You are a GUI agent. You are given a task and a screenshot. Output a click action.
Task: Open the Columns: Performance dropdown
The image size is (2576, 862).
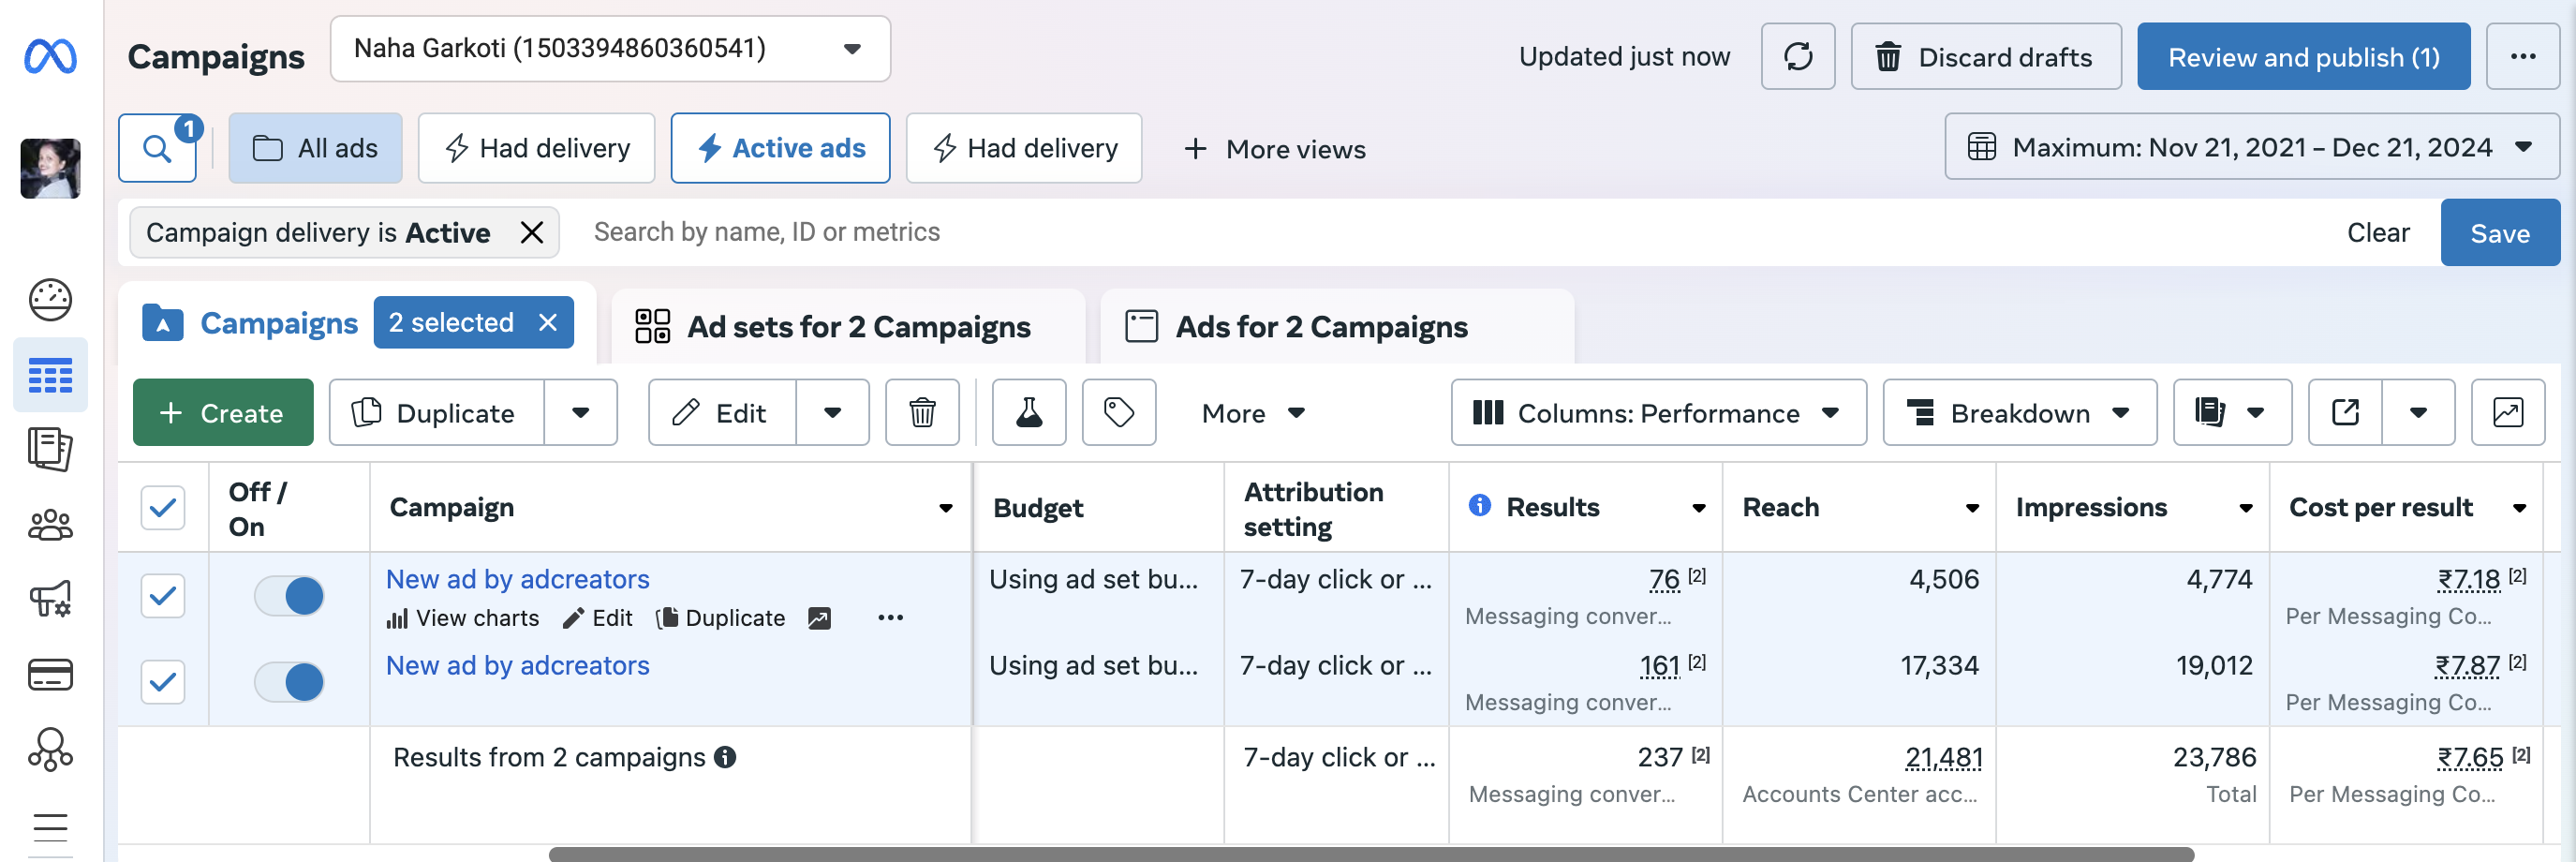[x=1657, y=413]
